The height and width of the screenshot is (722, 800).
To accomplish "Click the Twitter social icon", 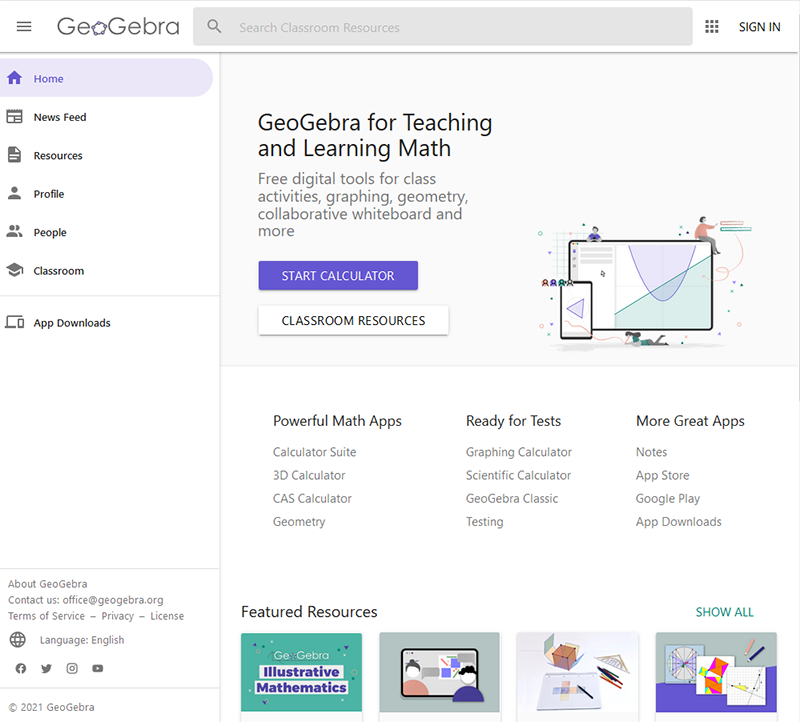I will 46,668.
